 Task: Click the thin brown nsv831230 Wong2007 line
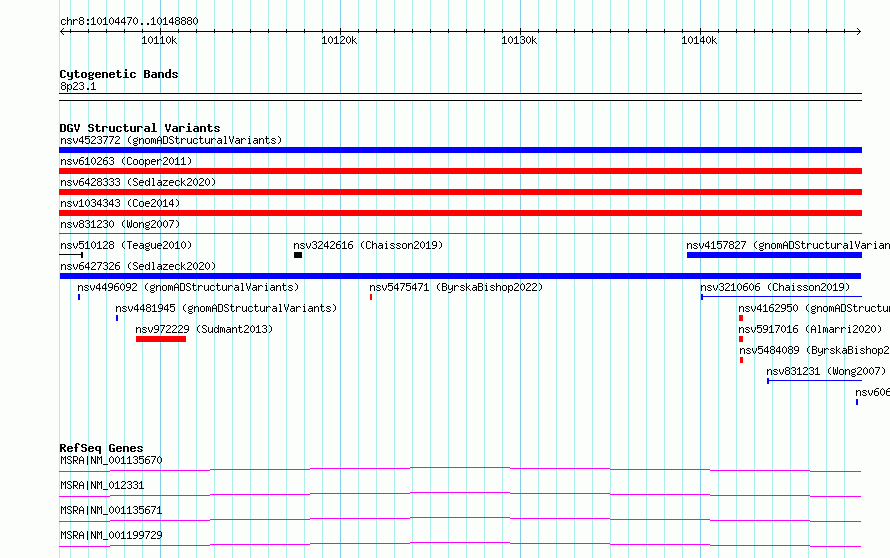(460, 233)
